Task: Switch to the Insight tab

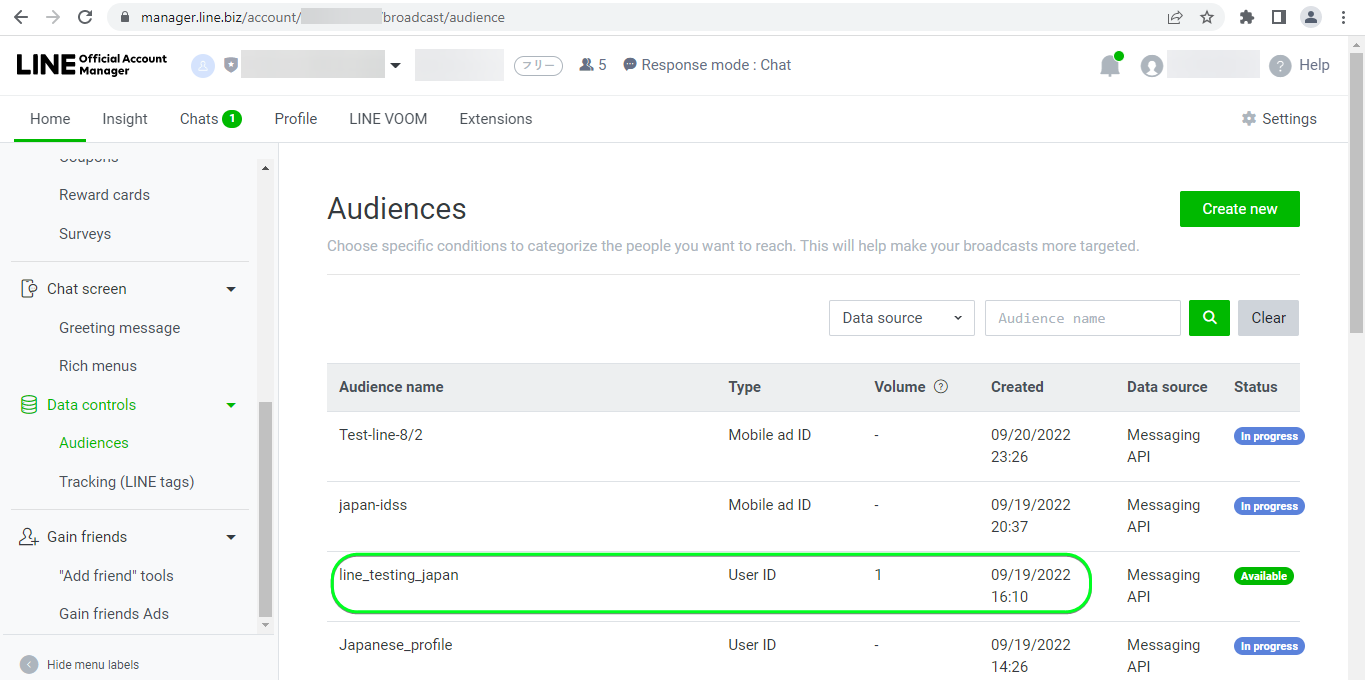Action: pos(125,119)
